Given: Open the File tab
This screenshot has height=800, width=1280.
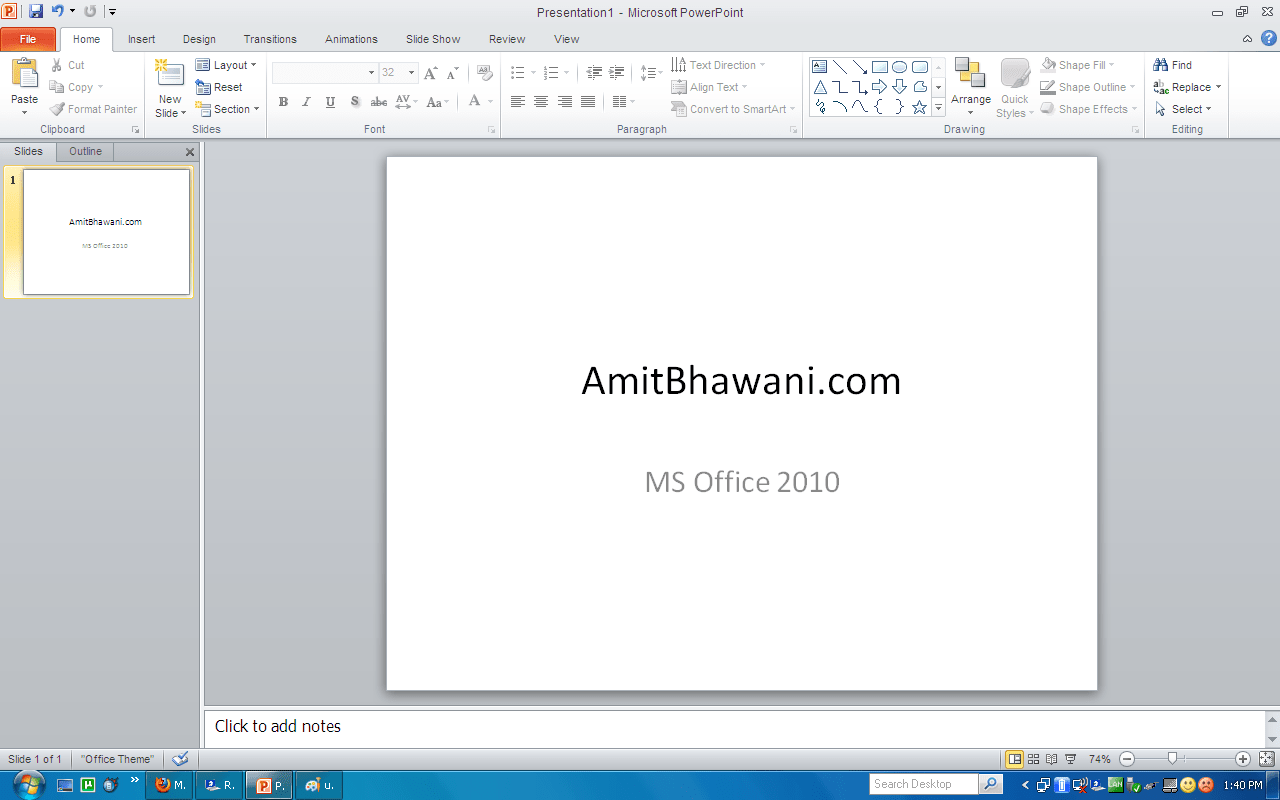Looking at the screenshot, I should 28,39.
